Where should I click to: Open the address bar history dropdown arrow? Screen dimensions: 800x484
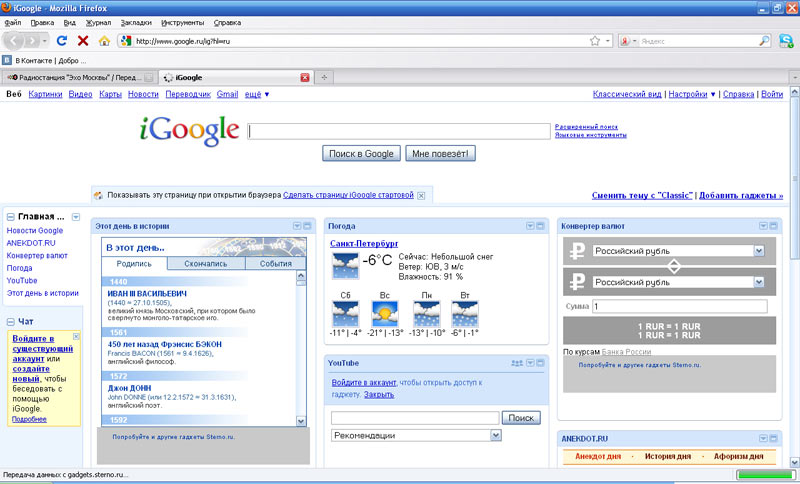[608, 41]
